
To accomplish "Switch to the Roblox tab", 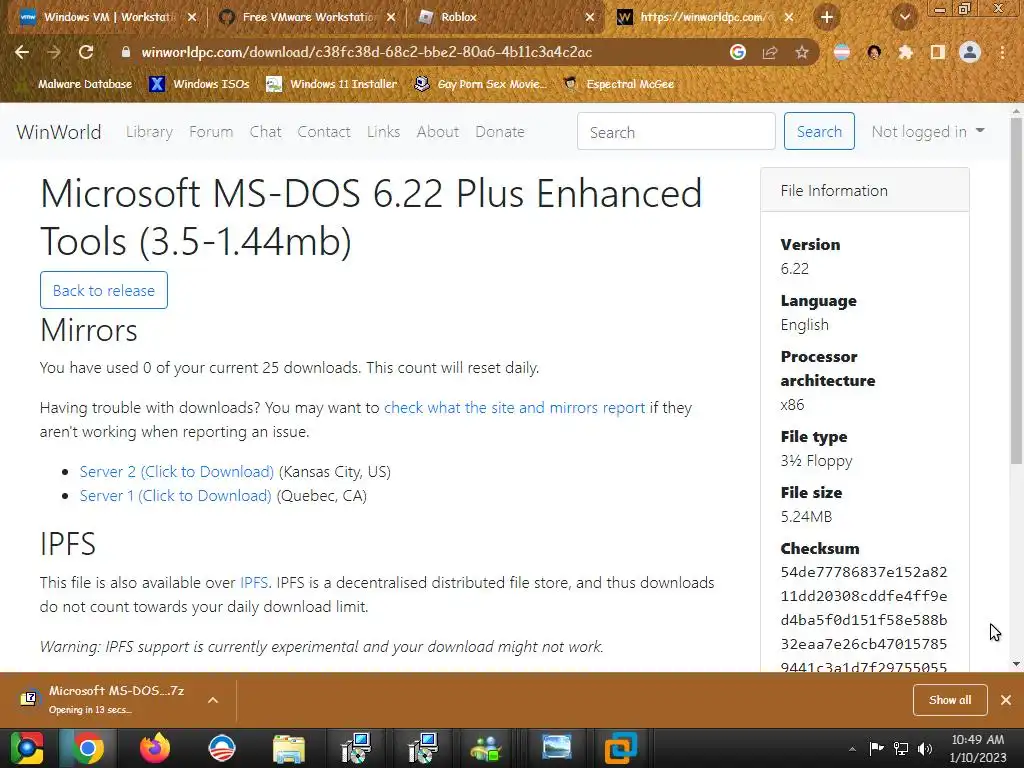I will 507,17.
